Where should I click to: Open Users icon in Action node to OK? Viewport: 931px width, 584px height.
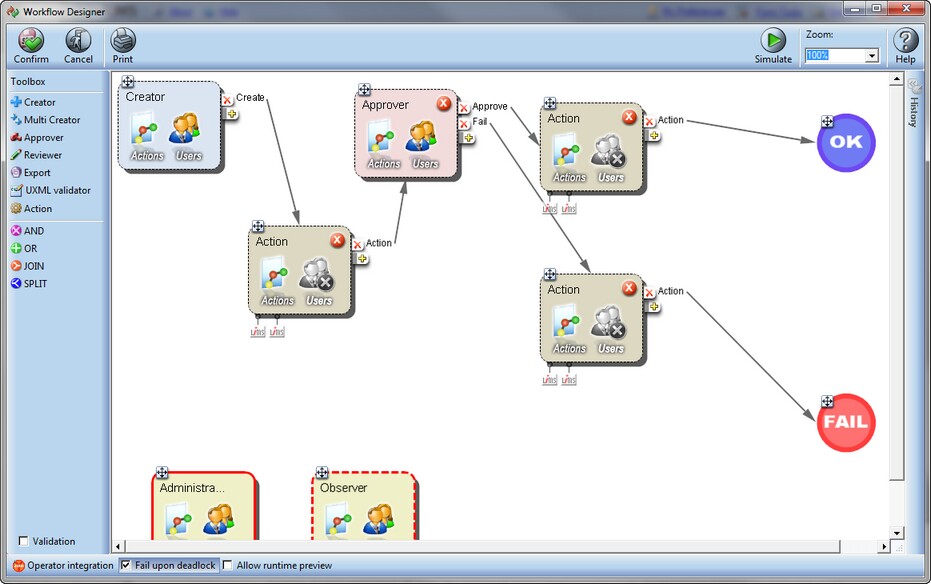click(610, 160)
